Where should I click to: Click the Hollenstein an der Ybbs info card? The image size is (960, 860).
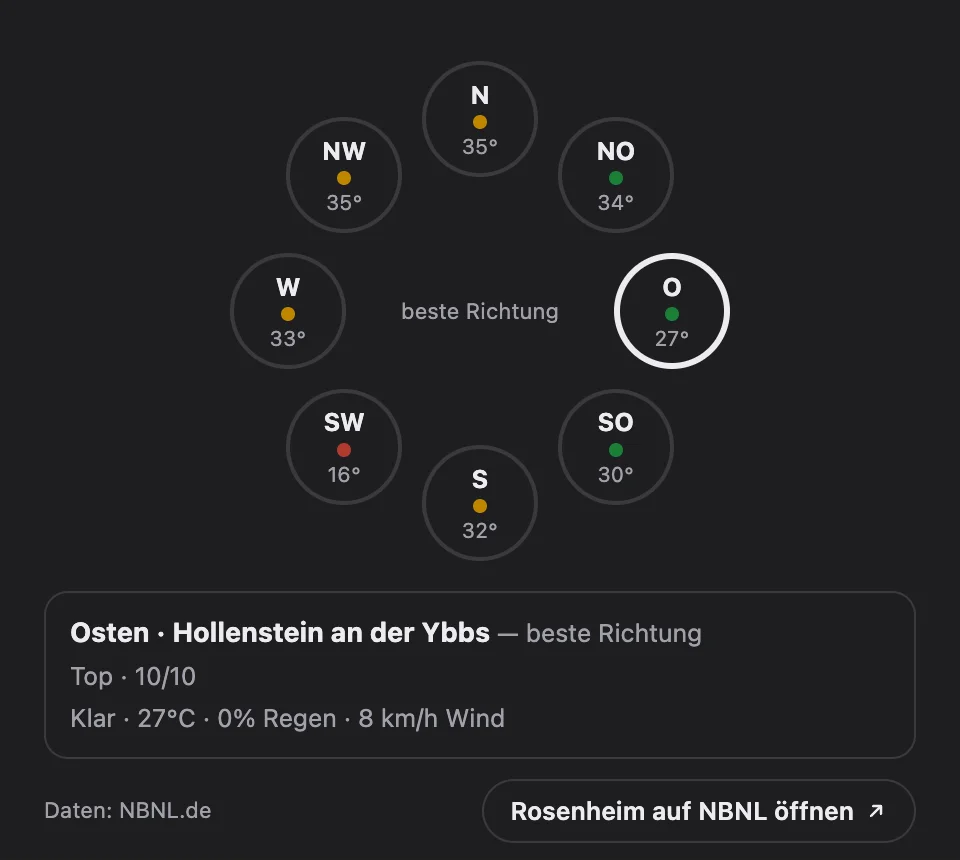[480, 675]
